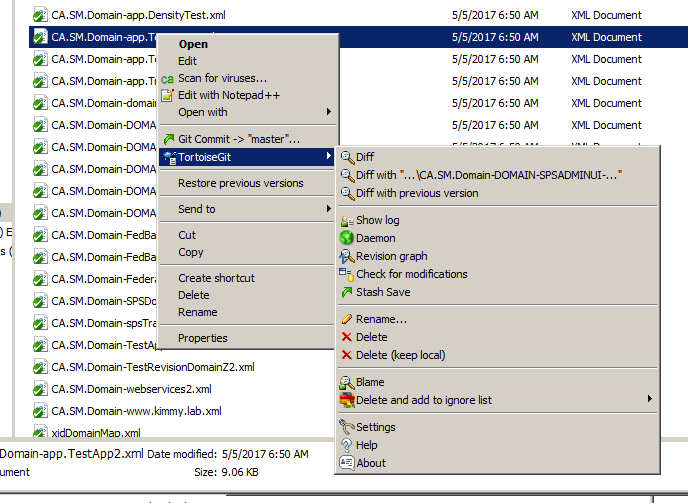Click the Revision graph icon

(347, 256)
